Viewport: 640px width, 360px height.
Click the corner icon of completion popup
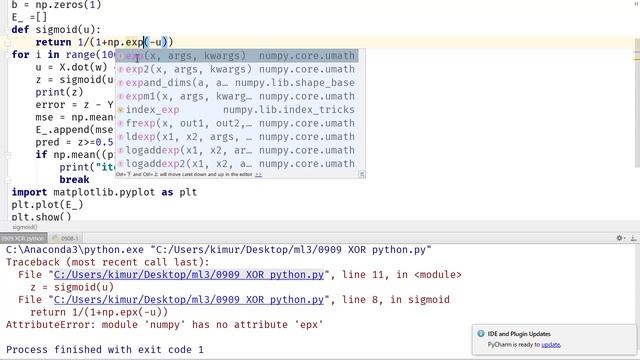coord(362,174)
